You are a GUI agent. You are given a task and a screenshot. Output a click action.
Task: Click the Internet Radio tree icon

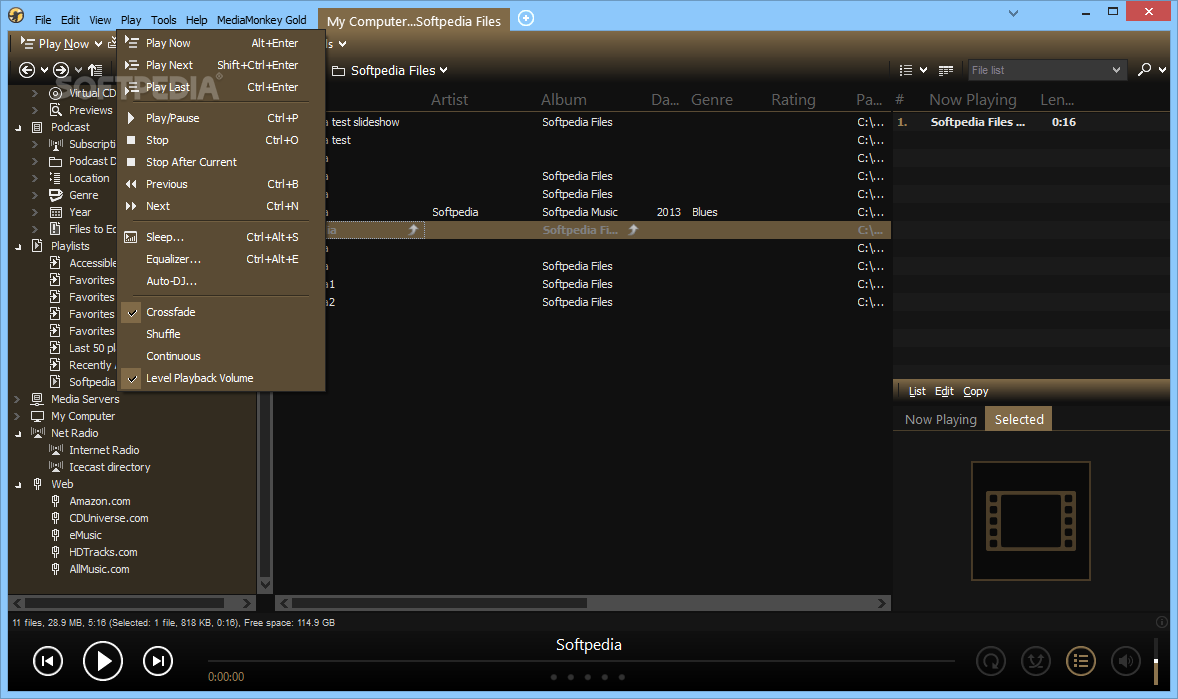[56, 449]
